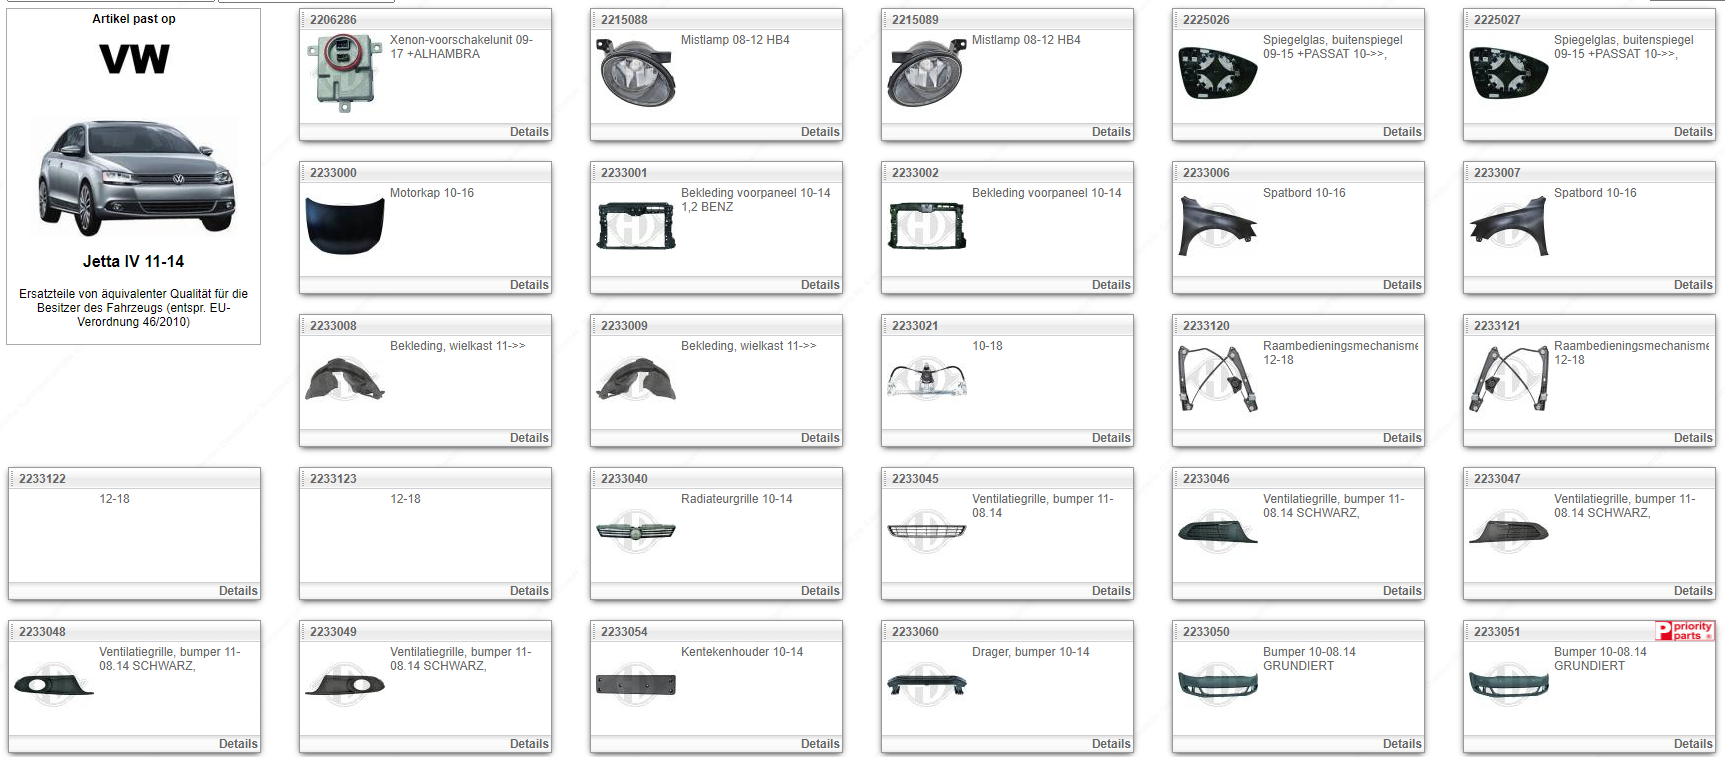The width and height of the screenshot is (1725, 757).
Task: Open Details for part 2215088
Action: 819,132
